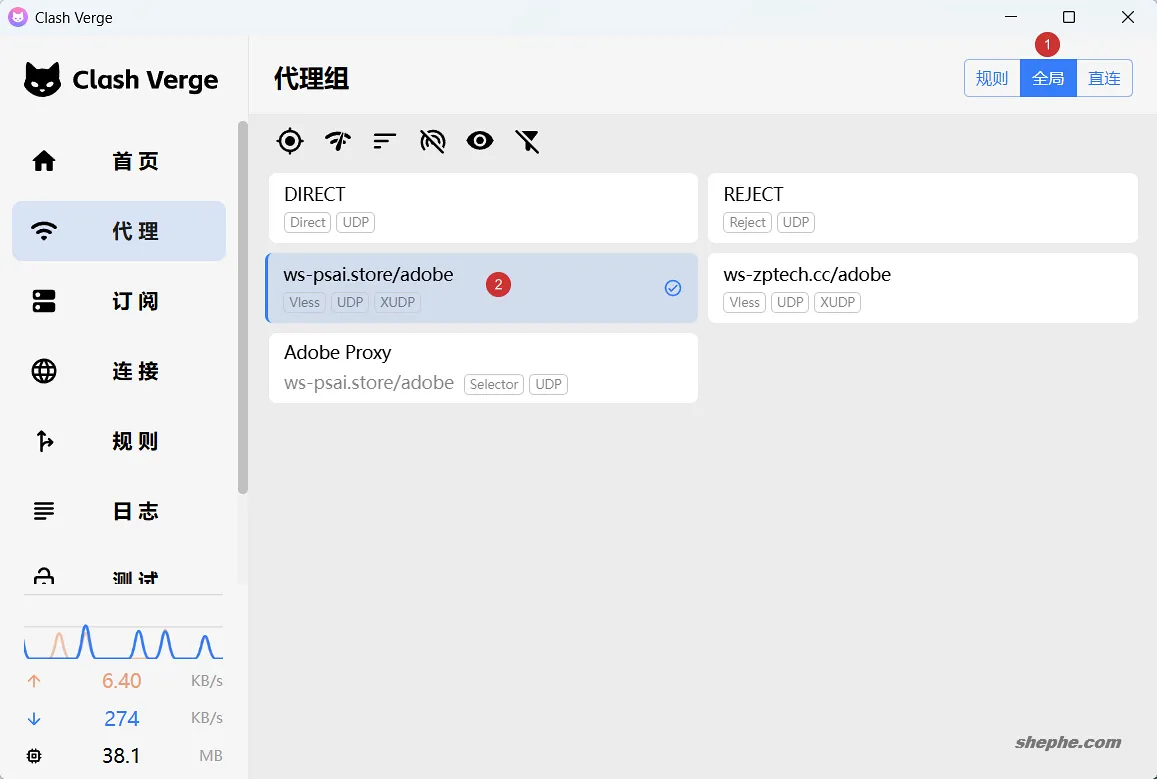Switch to 直连 direct mode button
Screen dimensions: 1157x779
1104,78
